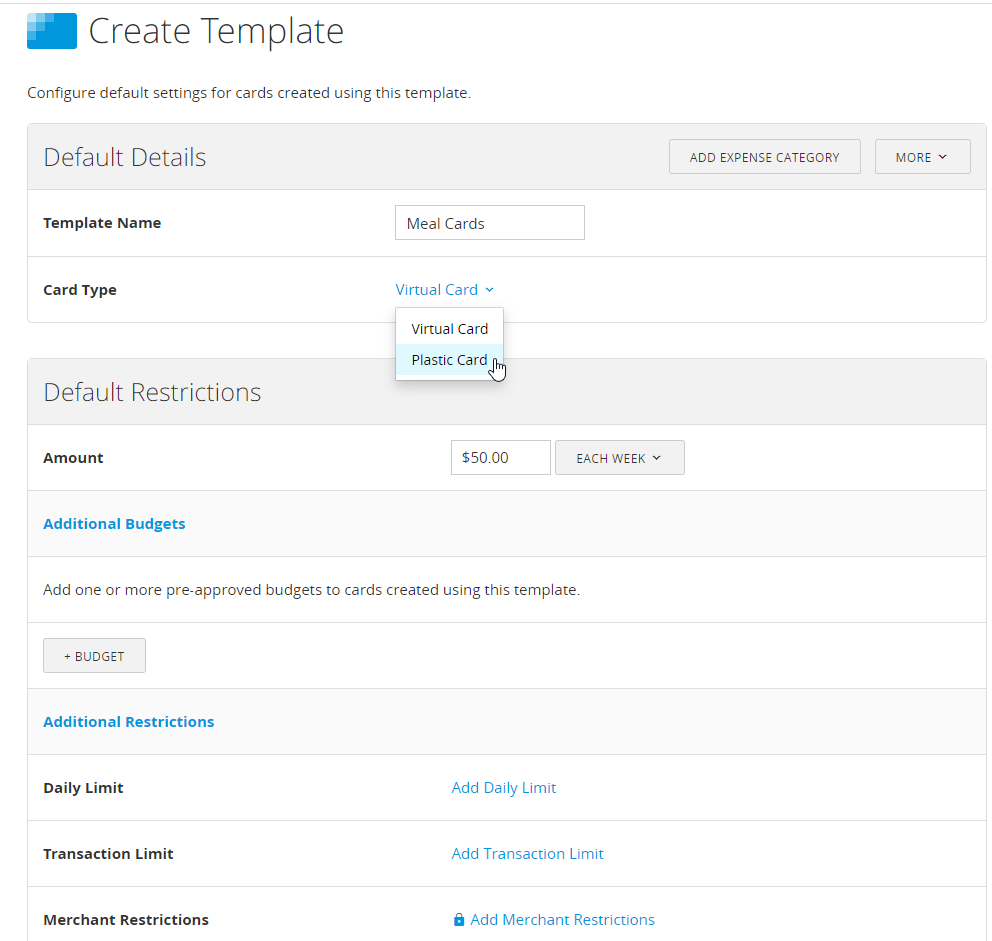Open the EACH WEEK frequency dropdown
The width and height of the screenshot is (992, 941).
click(619, 457)
